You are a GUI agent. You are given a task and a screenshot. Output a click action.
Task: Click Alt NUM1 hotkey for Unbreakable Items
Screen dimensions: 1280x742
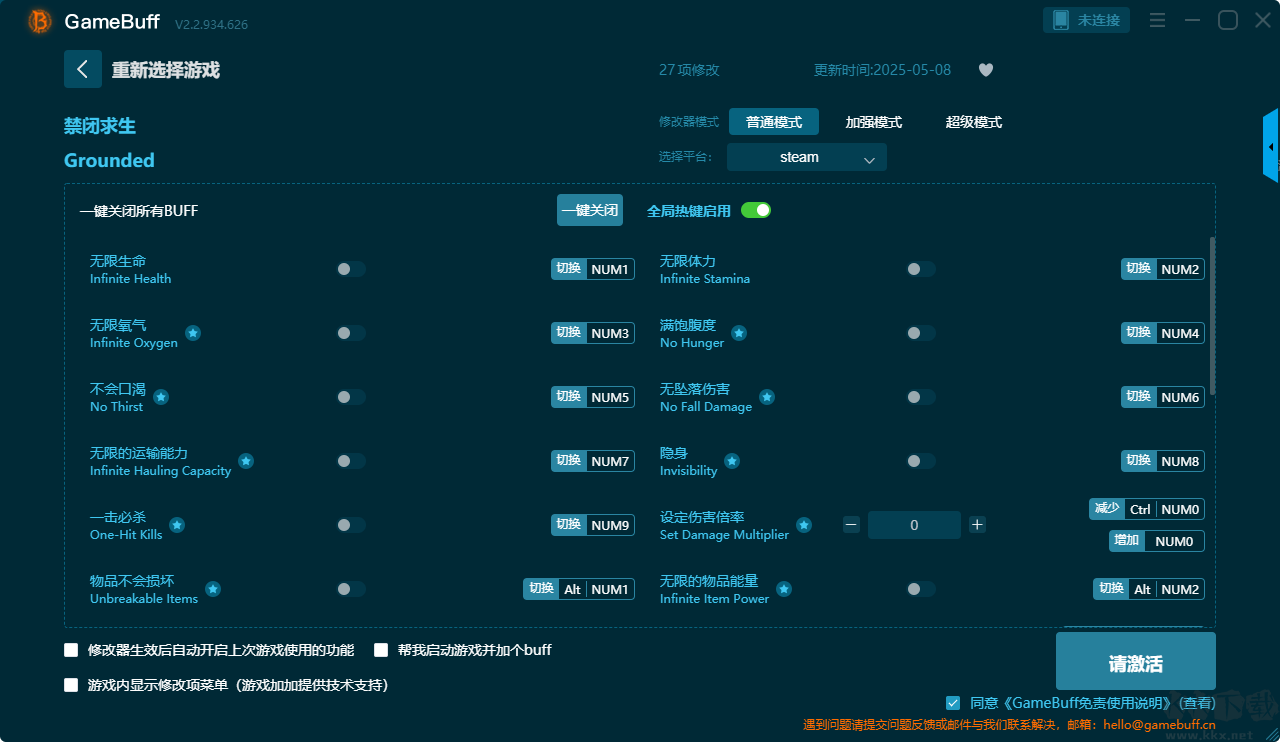tap(579, 589)
